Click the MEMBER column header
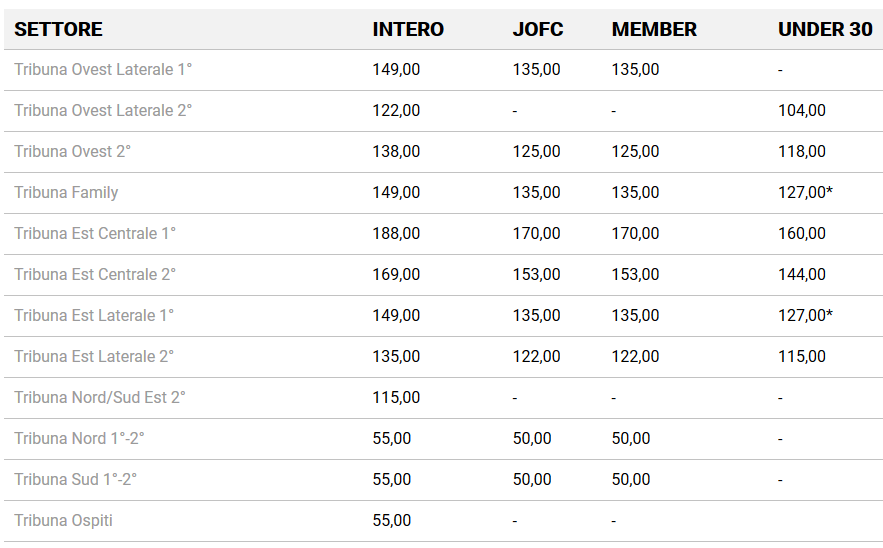Screen dimensions: 883x548 [654, 29]
